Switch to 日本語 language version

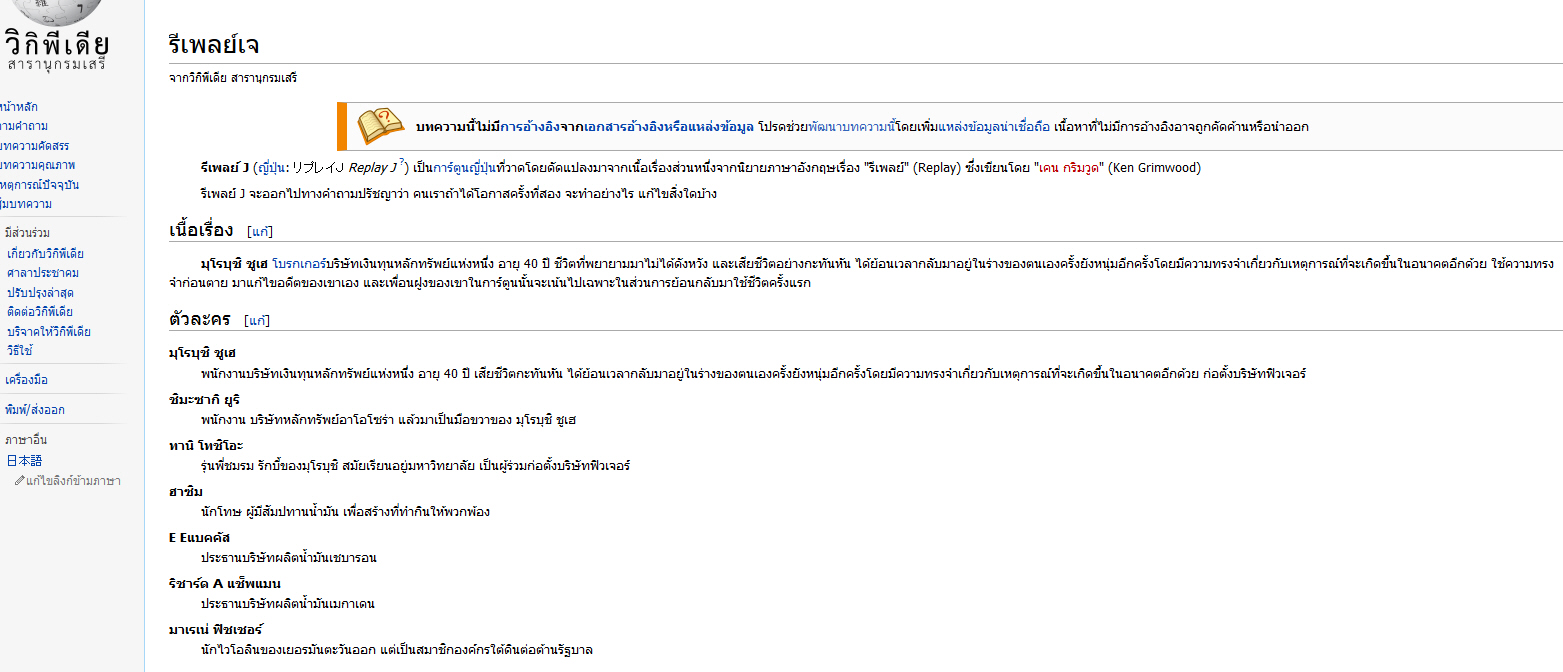pos(25,461)
